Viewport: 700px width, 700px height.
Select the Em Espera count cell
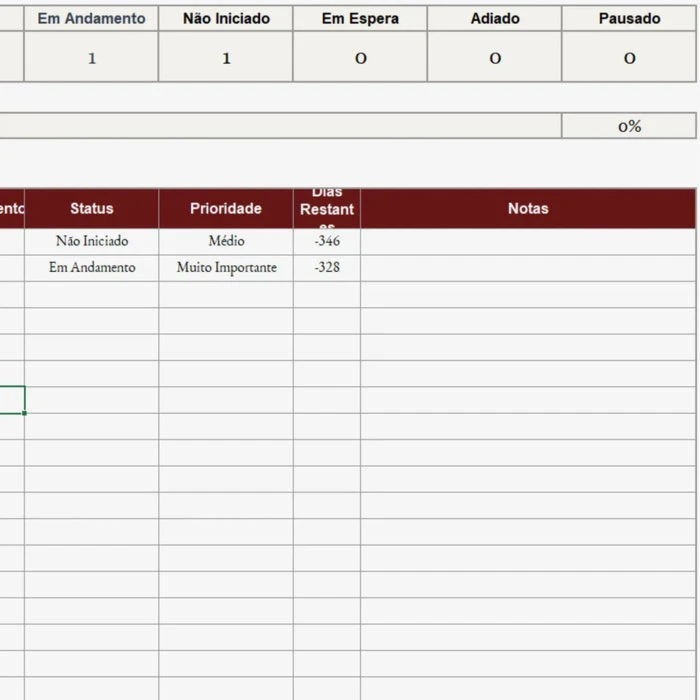tap(360, 57)
